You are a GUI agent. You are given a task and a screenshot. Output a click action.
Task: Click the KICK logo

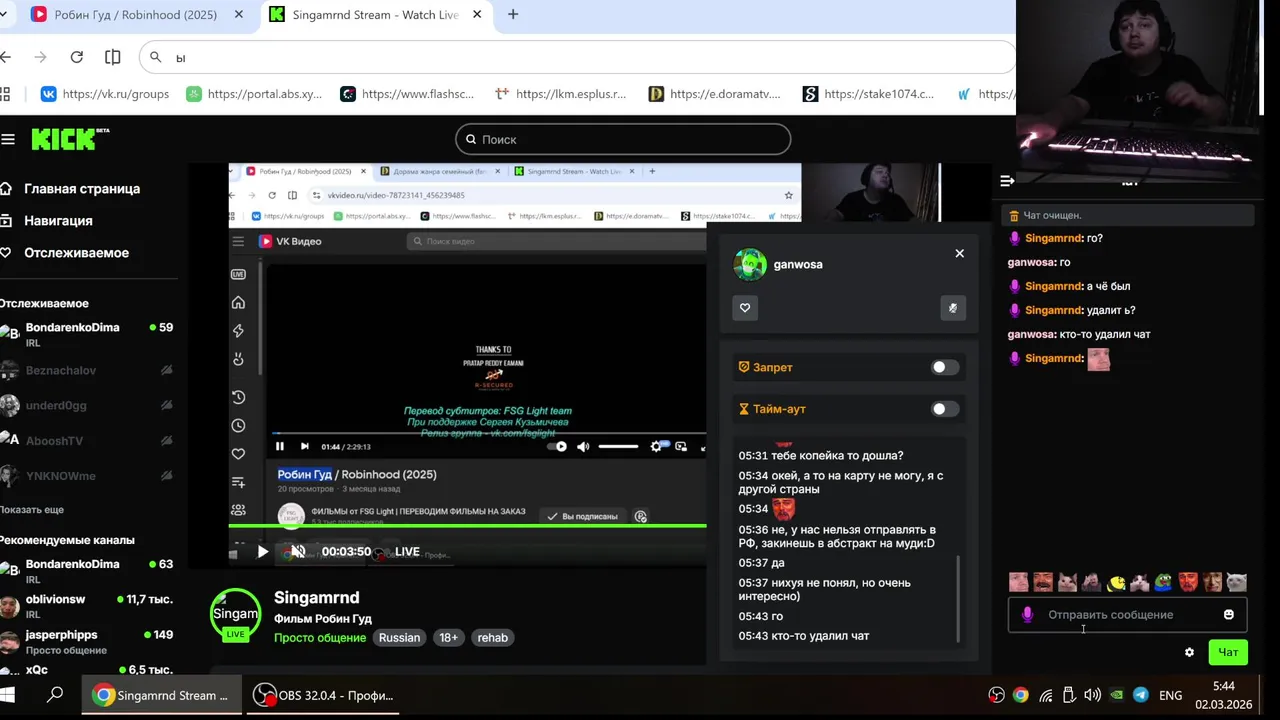click(x=69, y=139)
